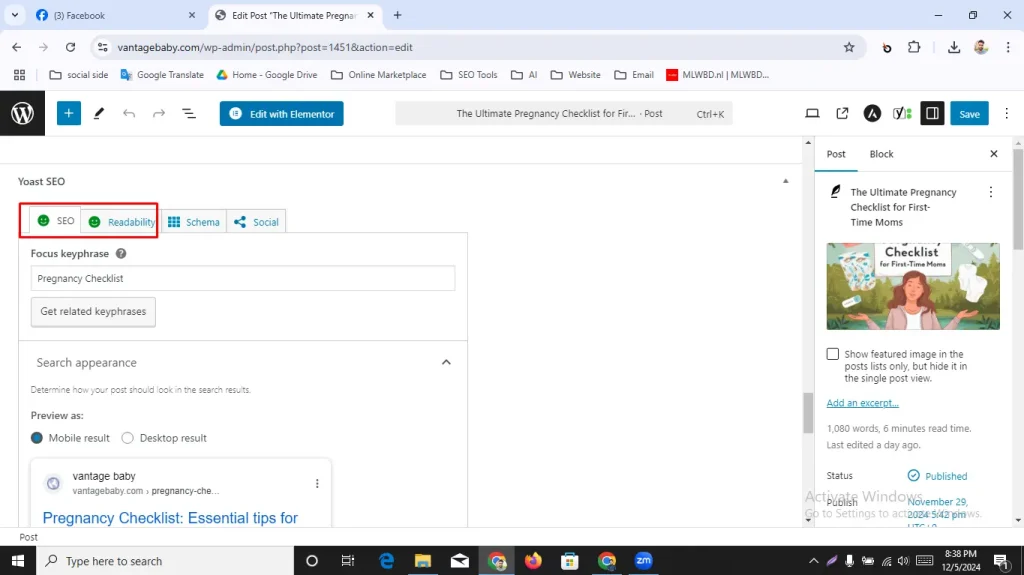Image resolution: width=1024 pixels, height=575 pixels.
Task: Open the Social tab
Action: 256,222
